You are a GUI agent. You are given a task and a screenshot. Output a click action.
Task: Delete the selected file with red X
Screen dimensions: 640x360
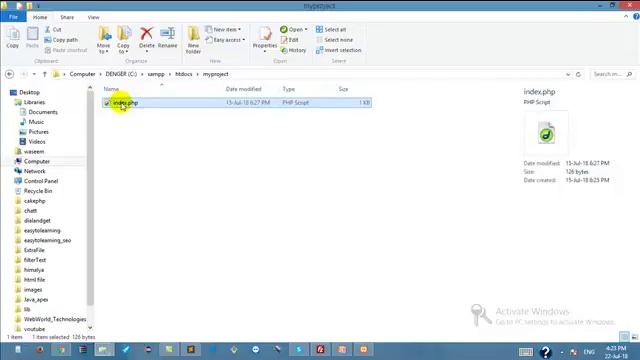click(147, 39)
